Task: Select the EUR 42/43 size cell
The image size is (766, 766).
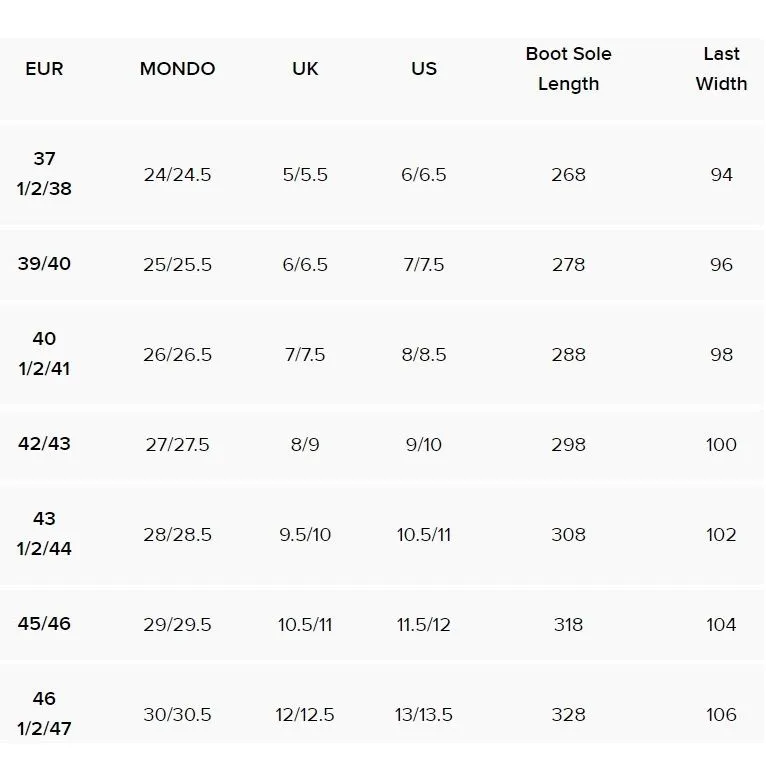Action: pos(44,444)
